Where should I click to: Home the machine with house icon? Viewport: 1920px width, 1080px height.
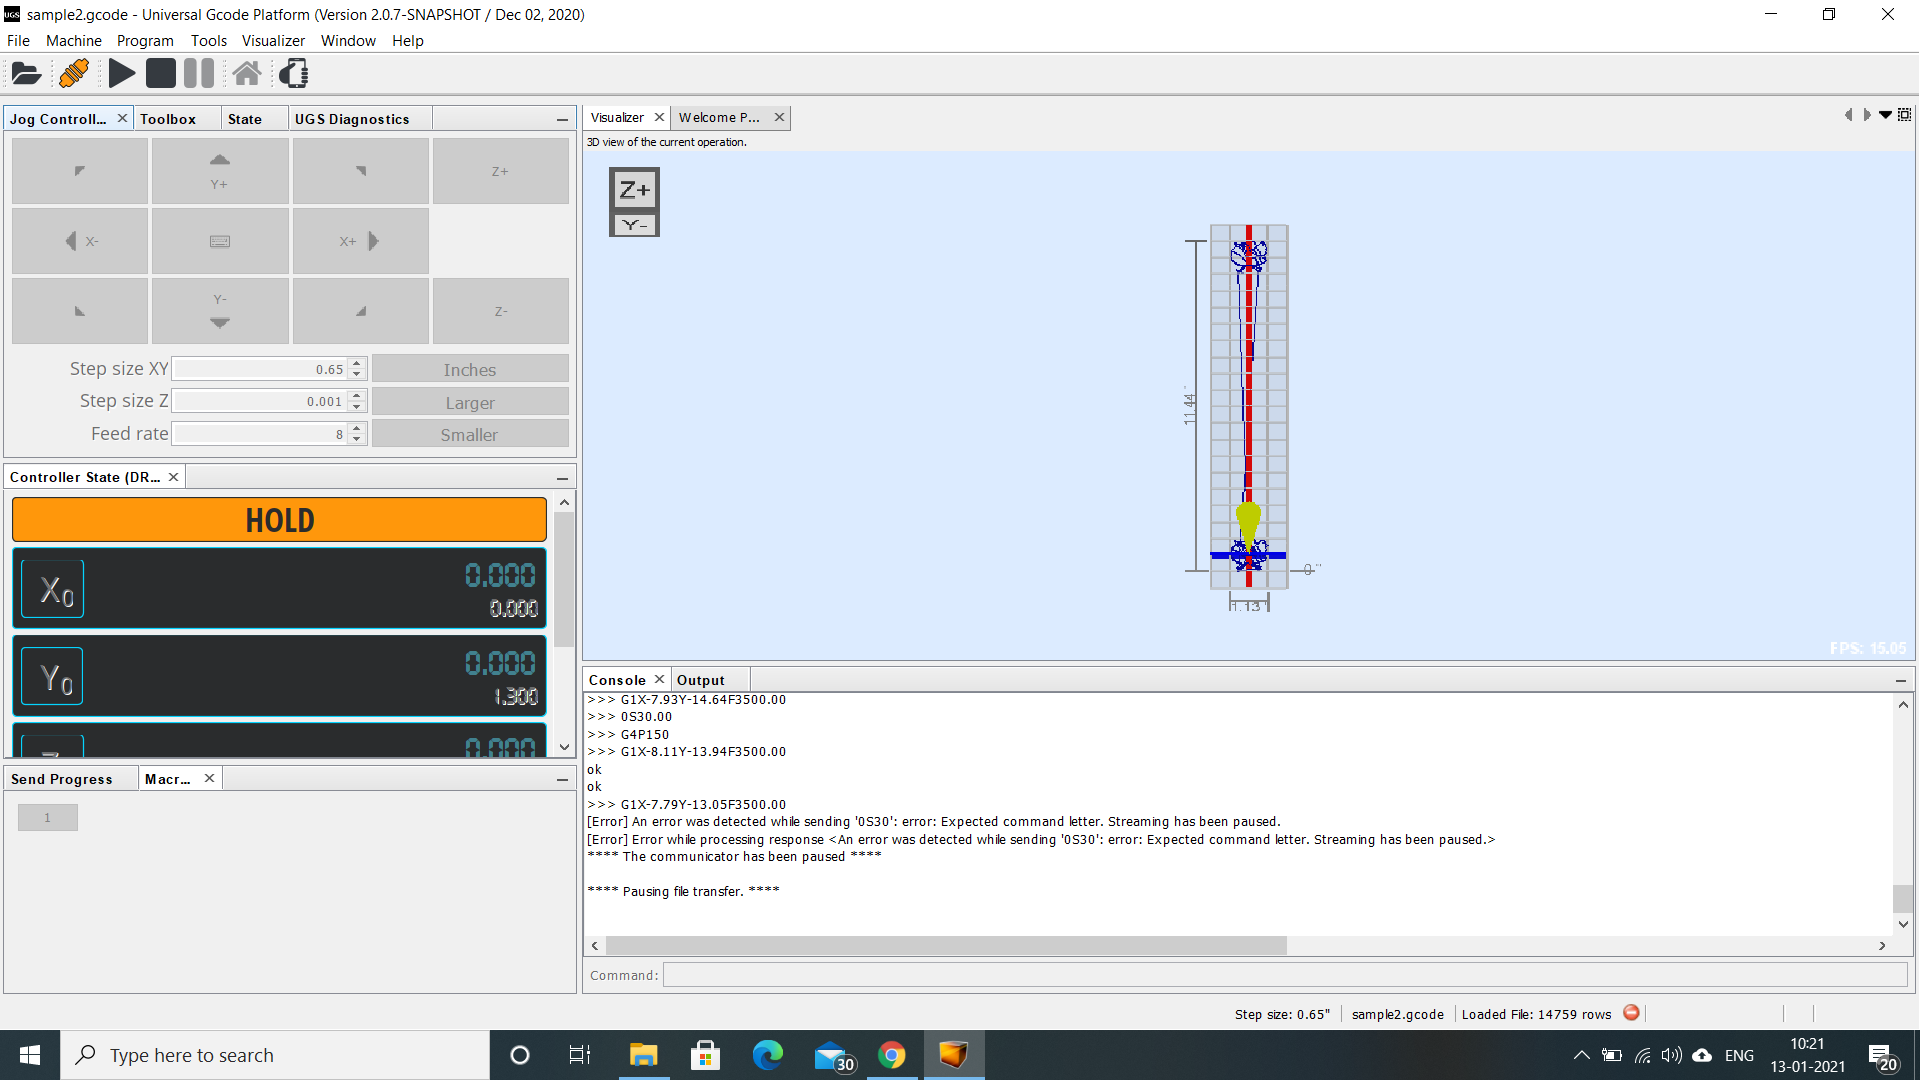tap(247, 73)
